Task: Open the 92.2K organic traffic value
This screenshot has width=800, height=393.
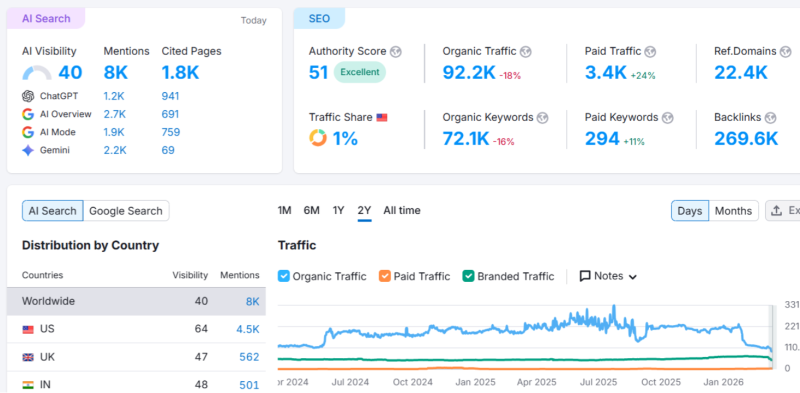Action: [469, 73]
